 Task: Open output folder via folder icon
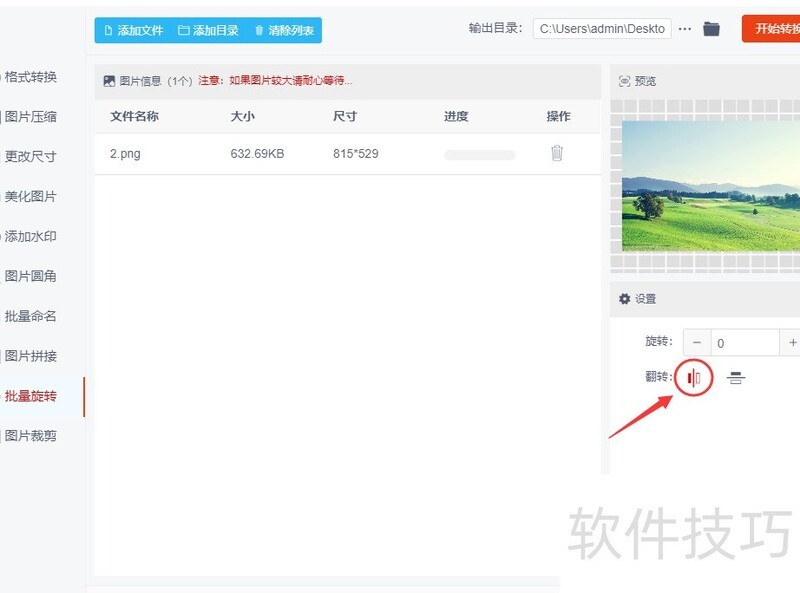[x=711, y=29]
